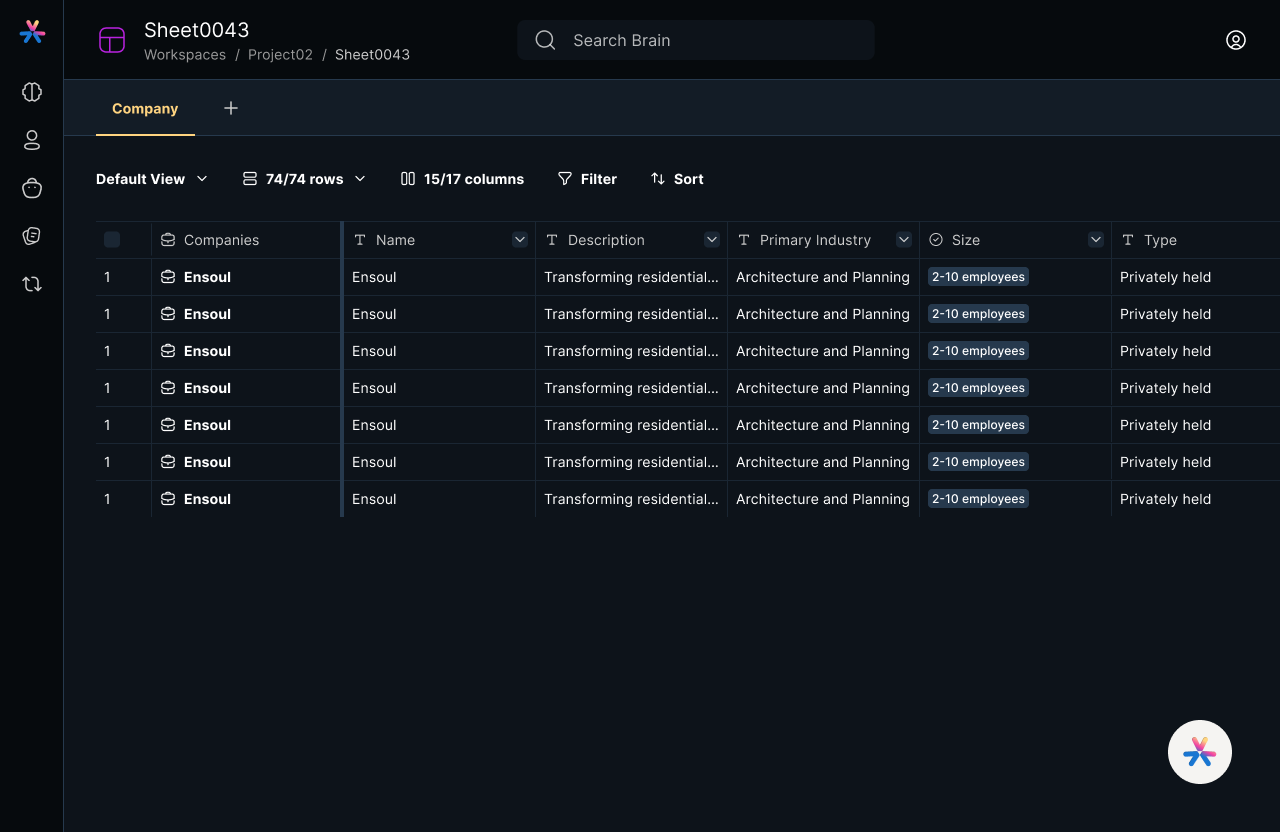The image size is (1280, 832).
Task: Click the loop arrows sidebar icon
Action: tap(32, 284)
